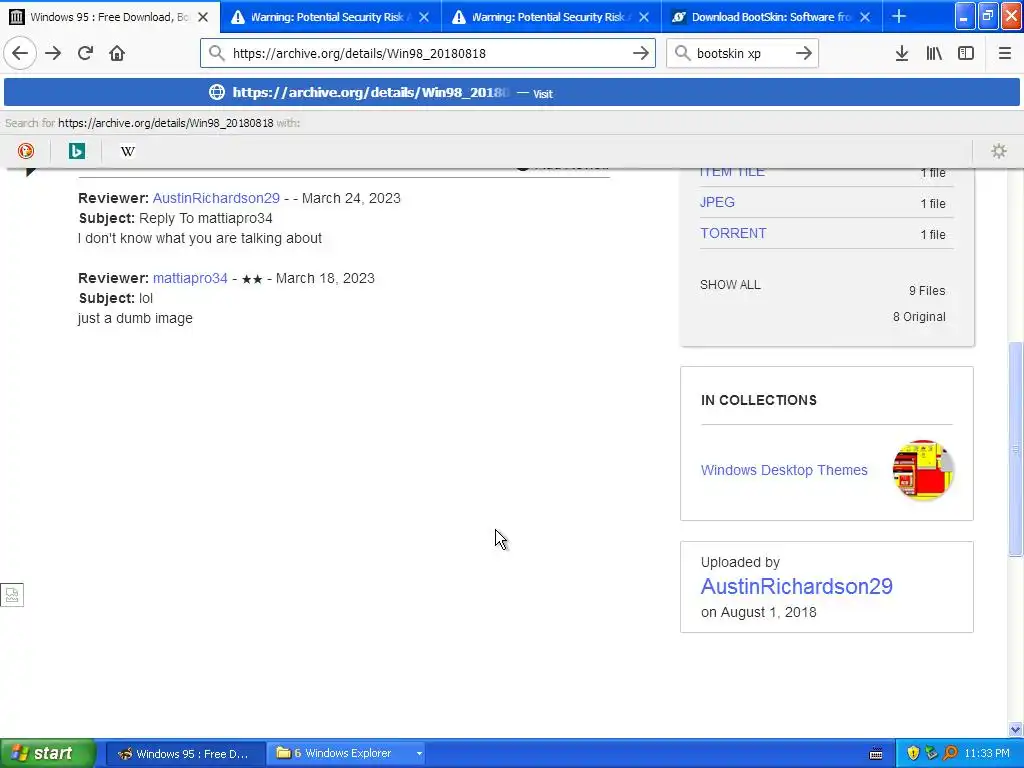This screenshot has height=768, width=1024.
Task: Open Windows Desktop Themes collection link
Action: [784, 470]
